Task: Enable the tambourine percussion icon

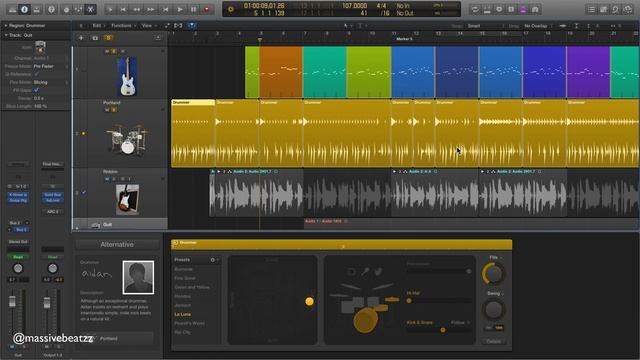Action: [351, 271]
